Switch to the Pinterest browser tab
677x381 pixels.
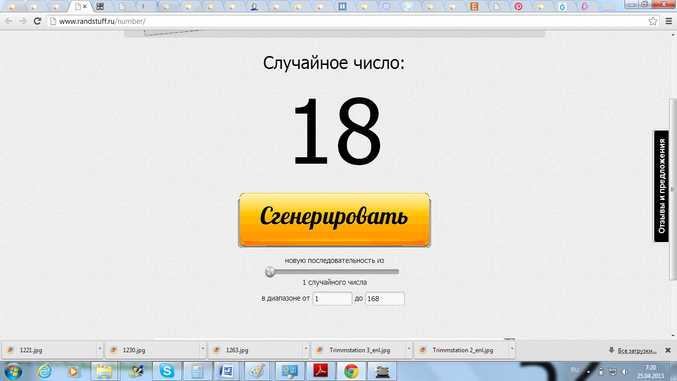pyautogui.click(x=518, y=6)
